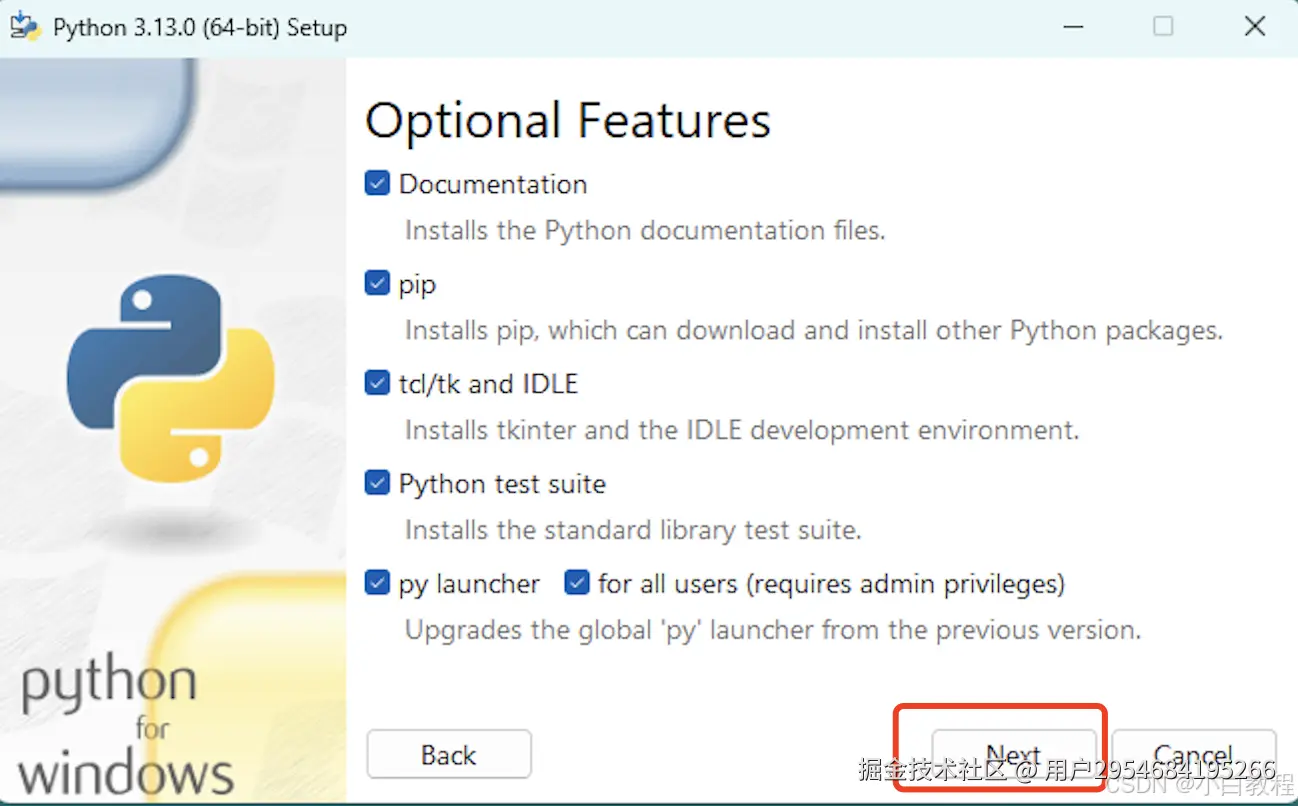Click "Upgrades the global 'py' launcher" description
The width and height of the screenshot is (1298, 806).
pyautogui.click(x=773, y=630)
